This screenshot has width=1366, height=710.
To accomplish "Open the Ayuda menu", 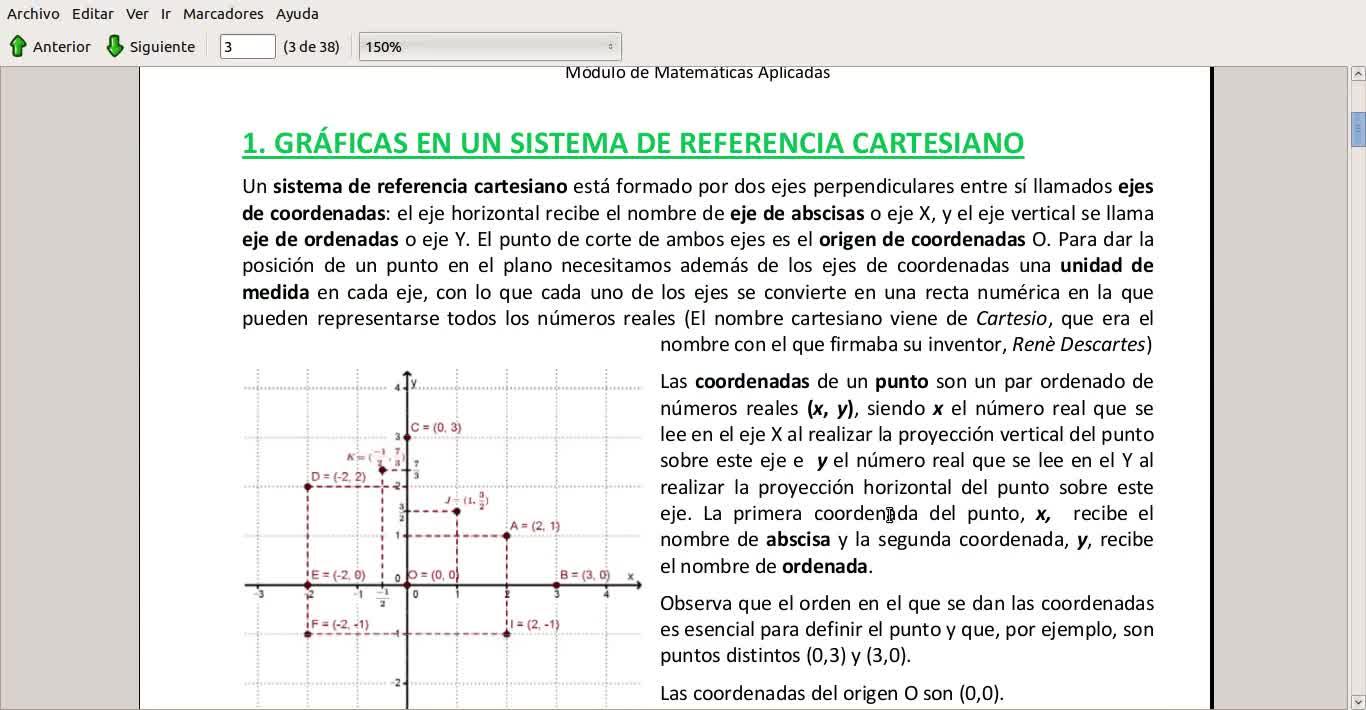I will pyautogui.click(x=297, y=14).
